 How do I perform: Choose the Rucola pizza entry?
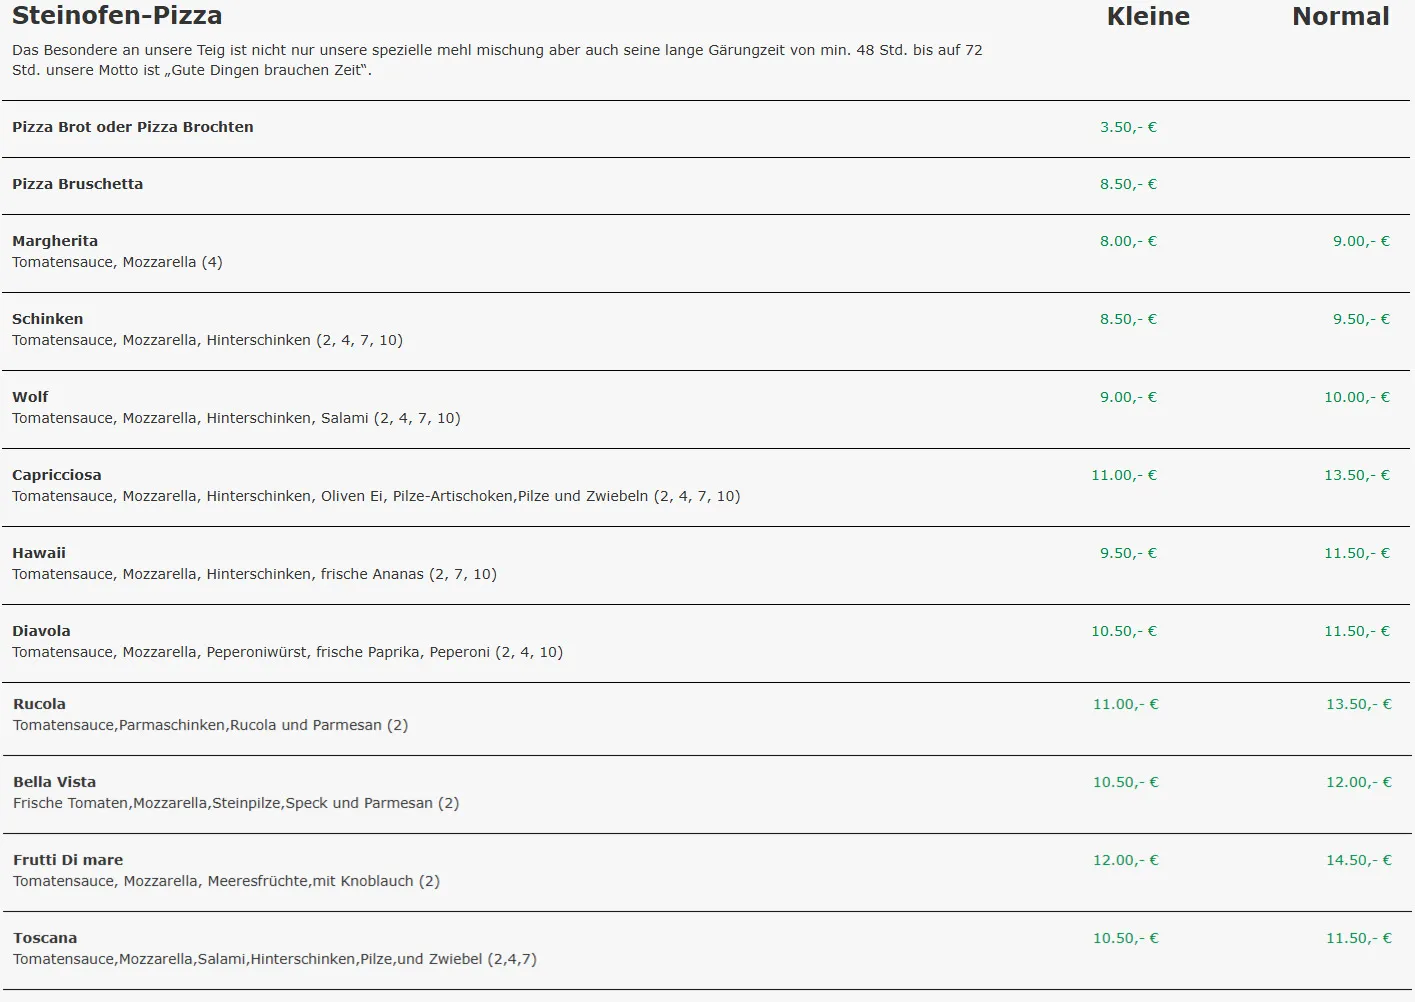coord(39,704)
